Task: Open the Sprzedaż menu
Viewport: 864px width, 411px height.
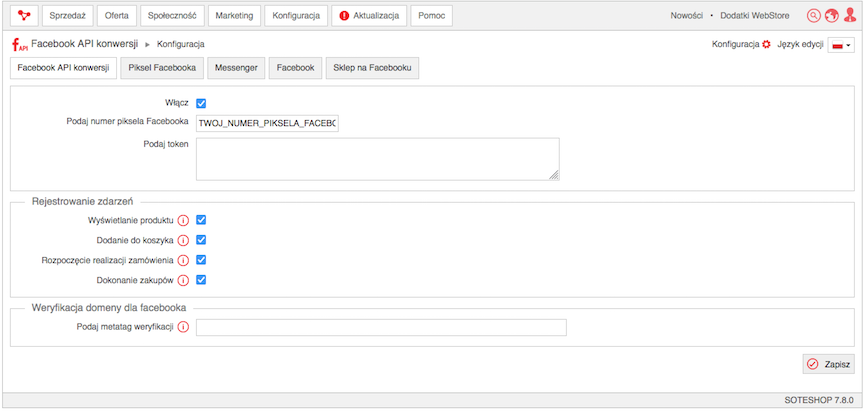Action: [x=67, y=16]
